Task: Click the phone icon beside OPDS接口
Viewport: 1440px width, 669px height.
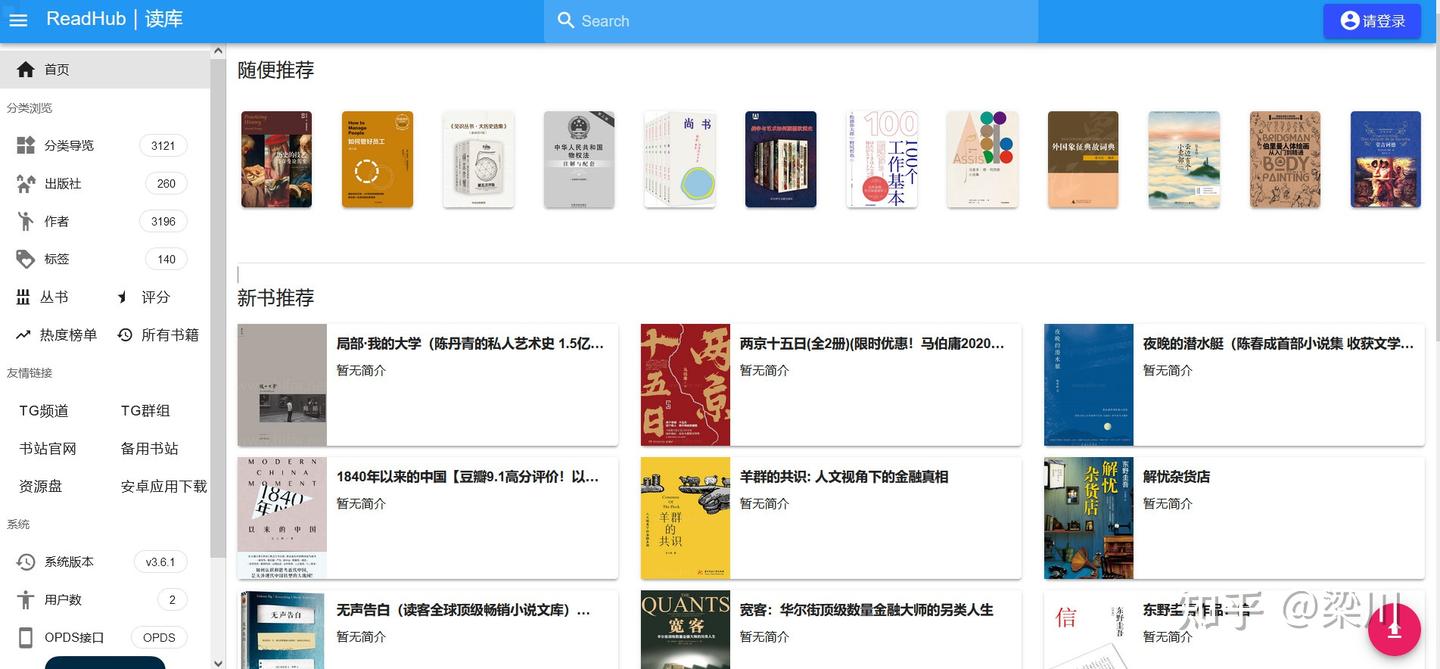Action: tap(25, 638)
